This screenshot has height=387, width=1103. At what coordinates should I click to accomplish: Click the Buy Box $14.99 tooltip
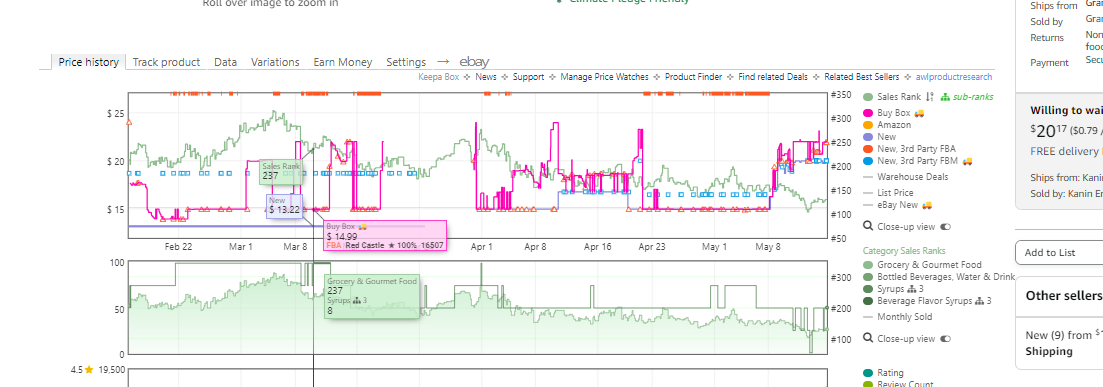tap(385, 236)
